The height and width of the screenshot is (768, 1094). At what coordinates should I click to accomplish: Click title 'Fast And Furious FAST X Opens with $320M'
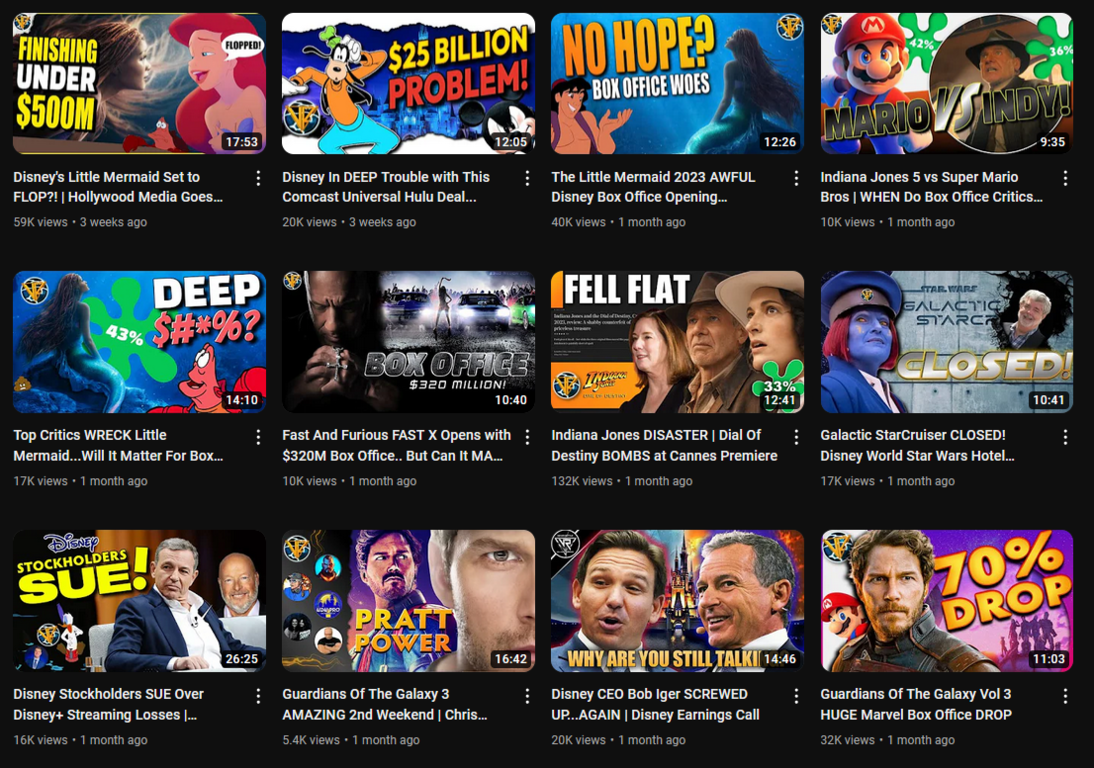(396, 446)
